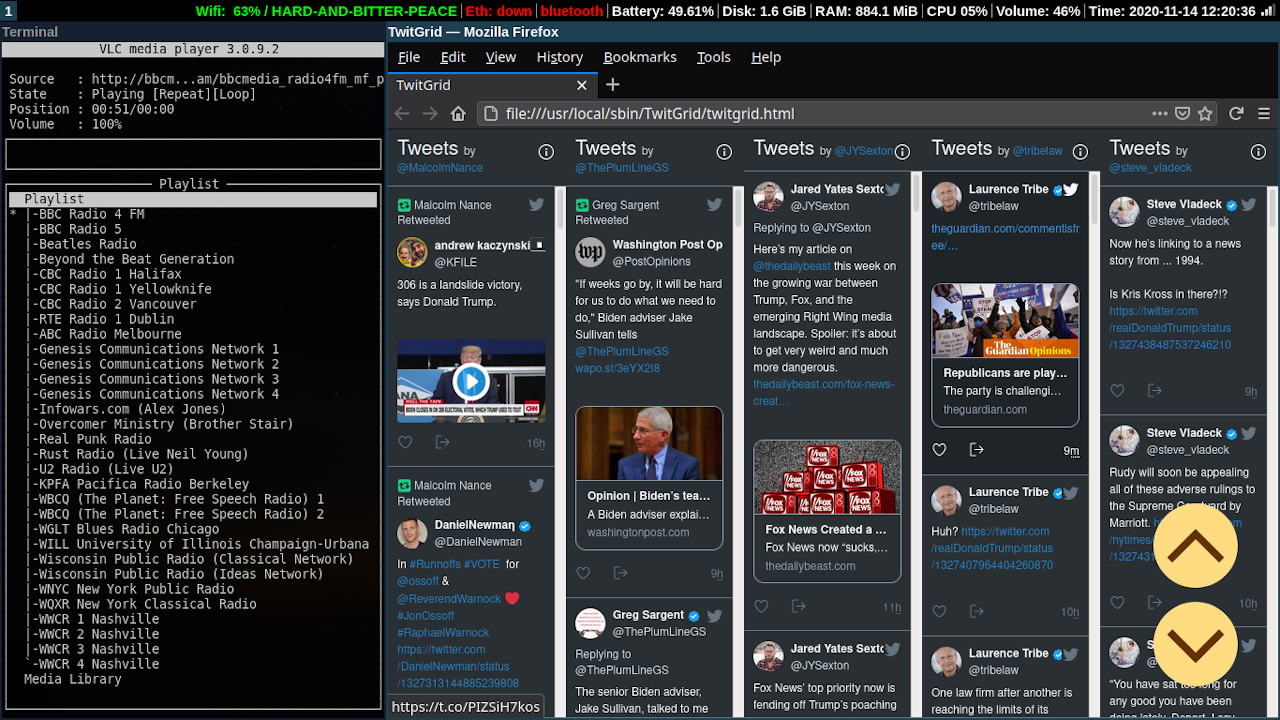Play the Trump CNN video
This screenshot has height=720, width=1280.
pyautogui.click(x=471, y=381)
